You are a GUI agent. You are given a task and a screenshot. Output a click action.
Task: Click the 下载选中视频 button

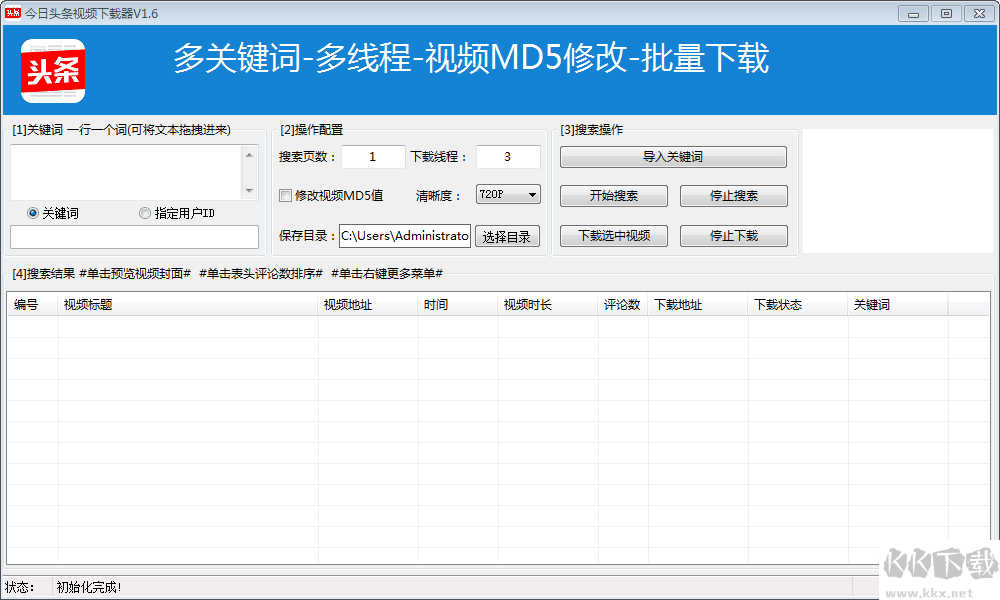(x=613, y=236)
